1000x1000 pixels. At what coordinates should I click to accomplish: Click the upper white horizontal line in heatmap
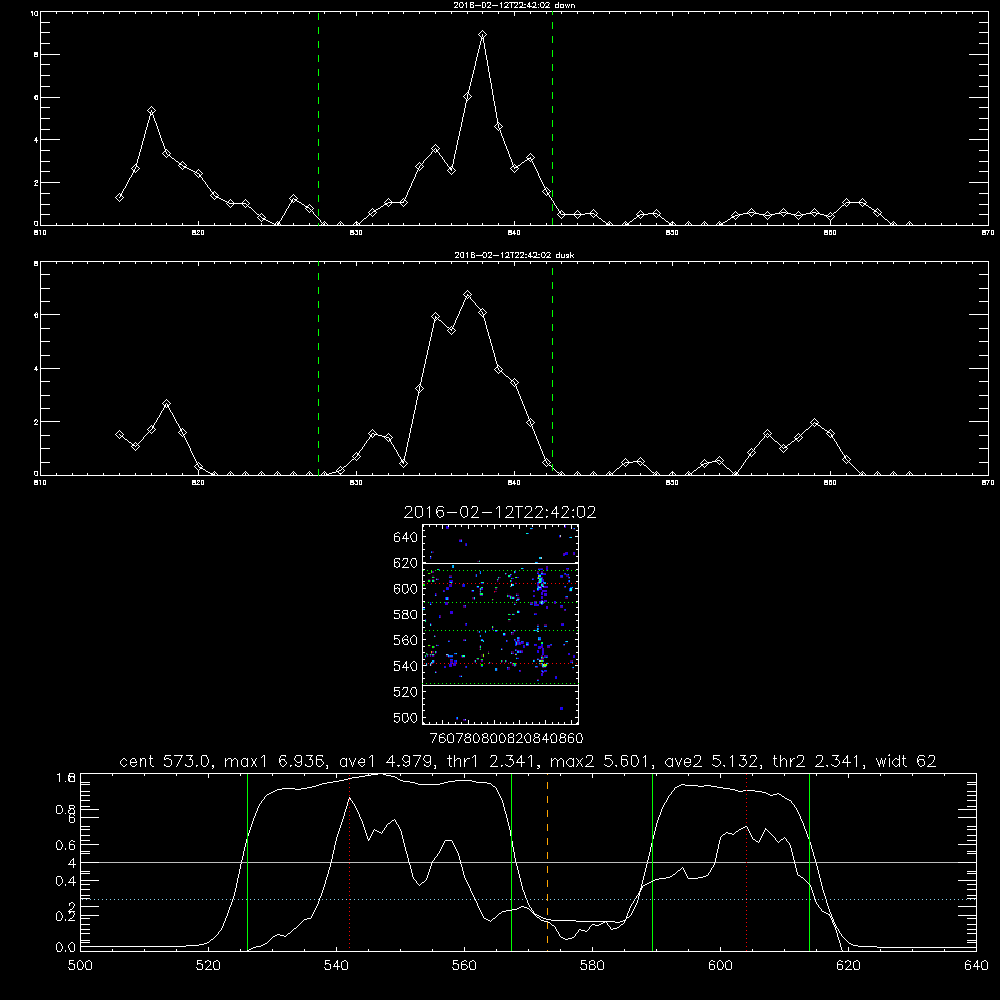(501, 564)
